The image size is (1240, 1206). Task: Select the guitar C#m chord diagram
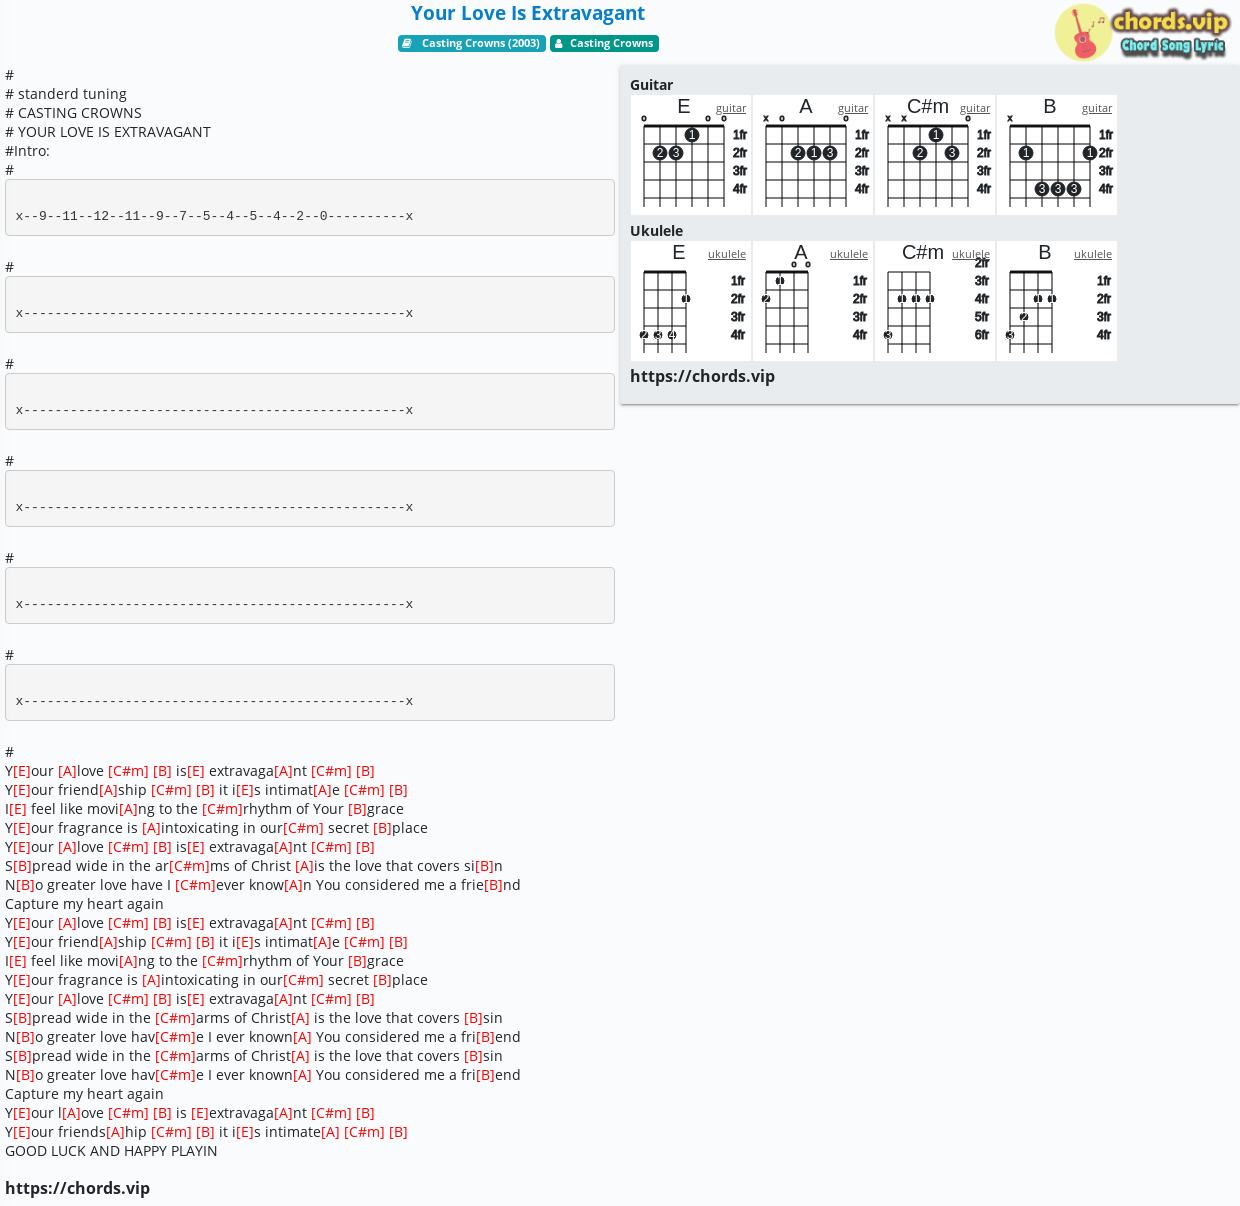[935, 155]
